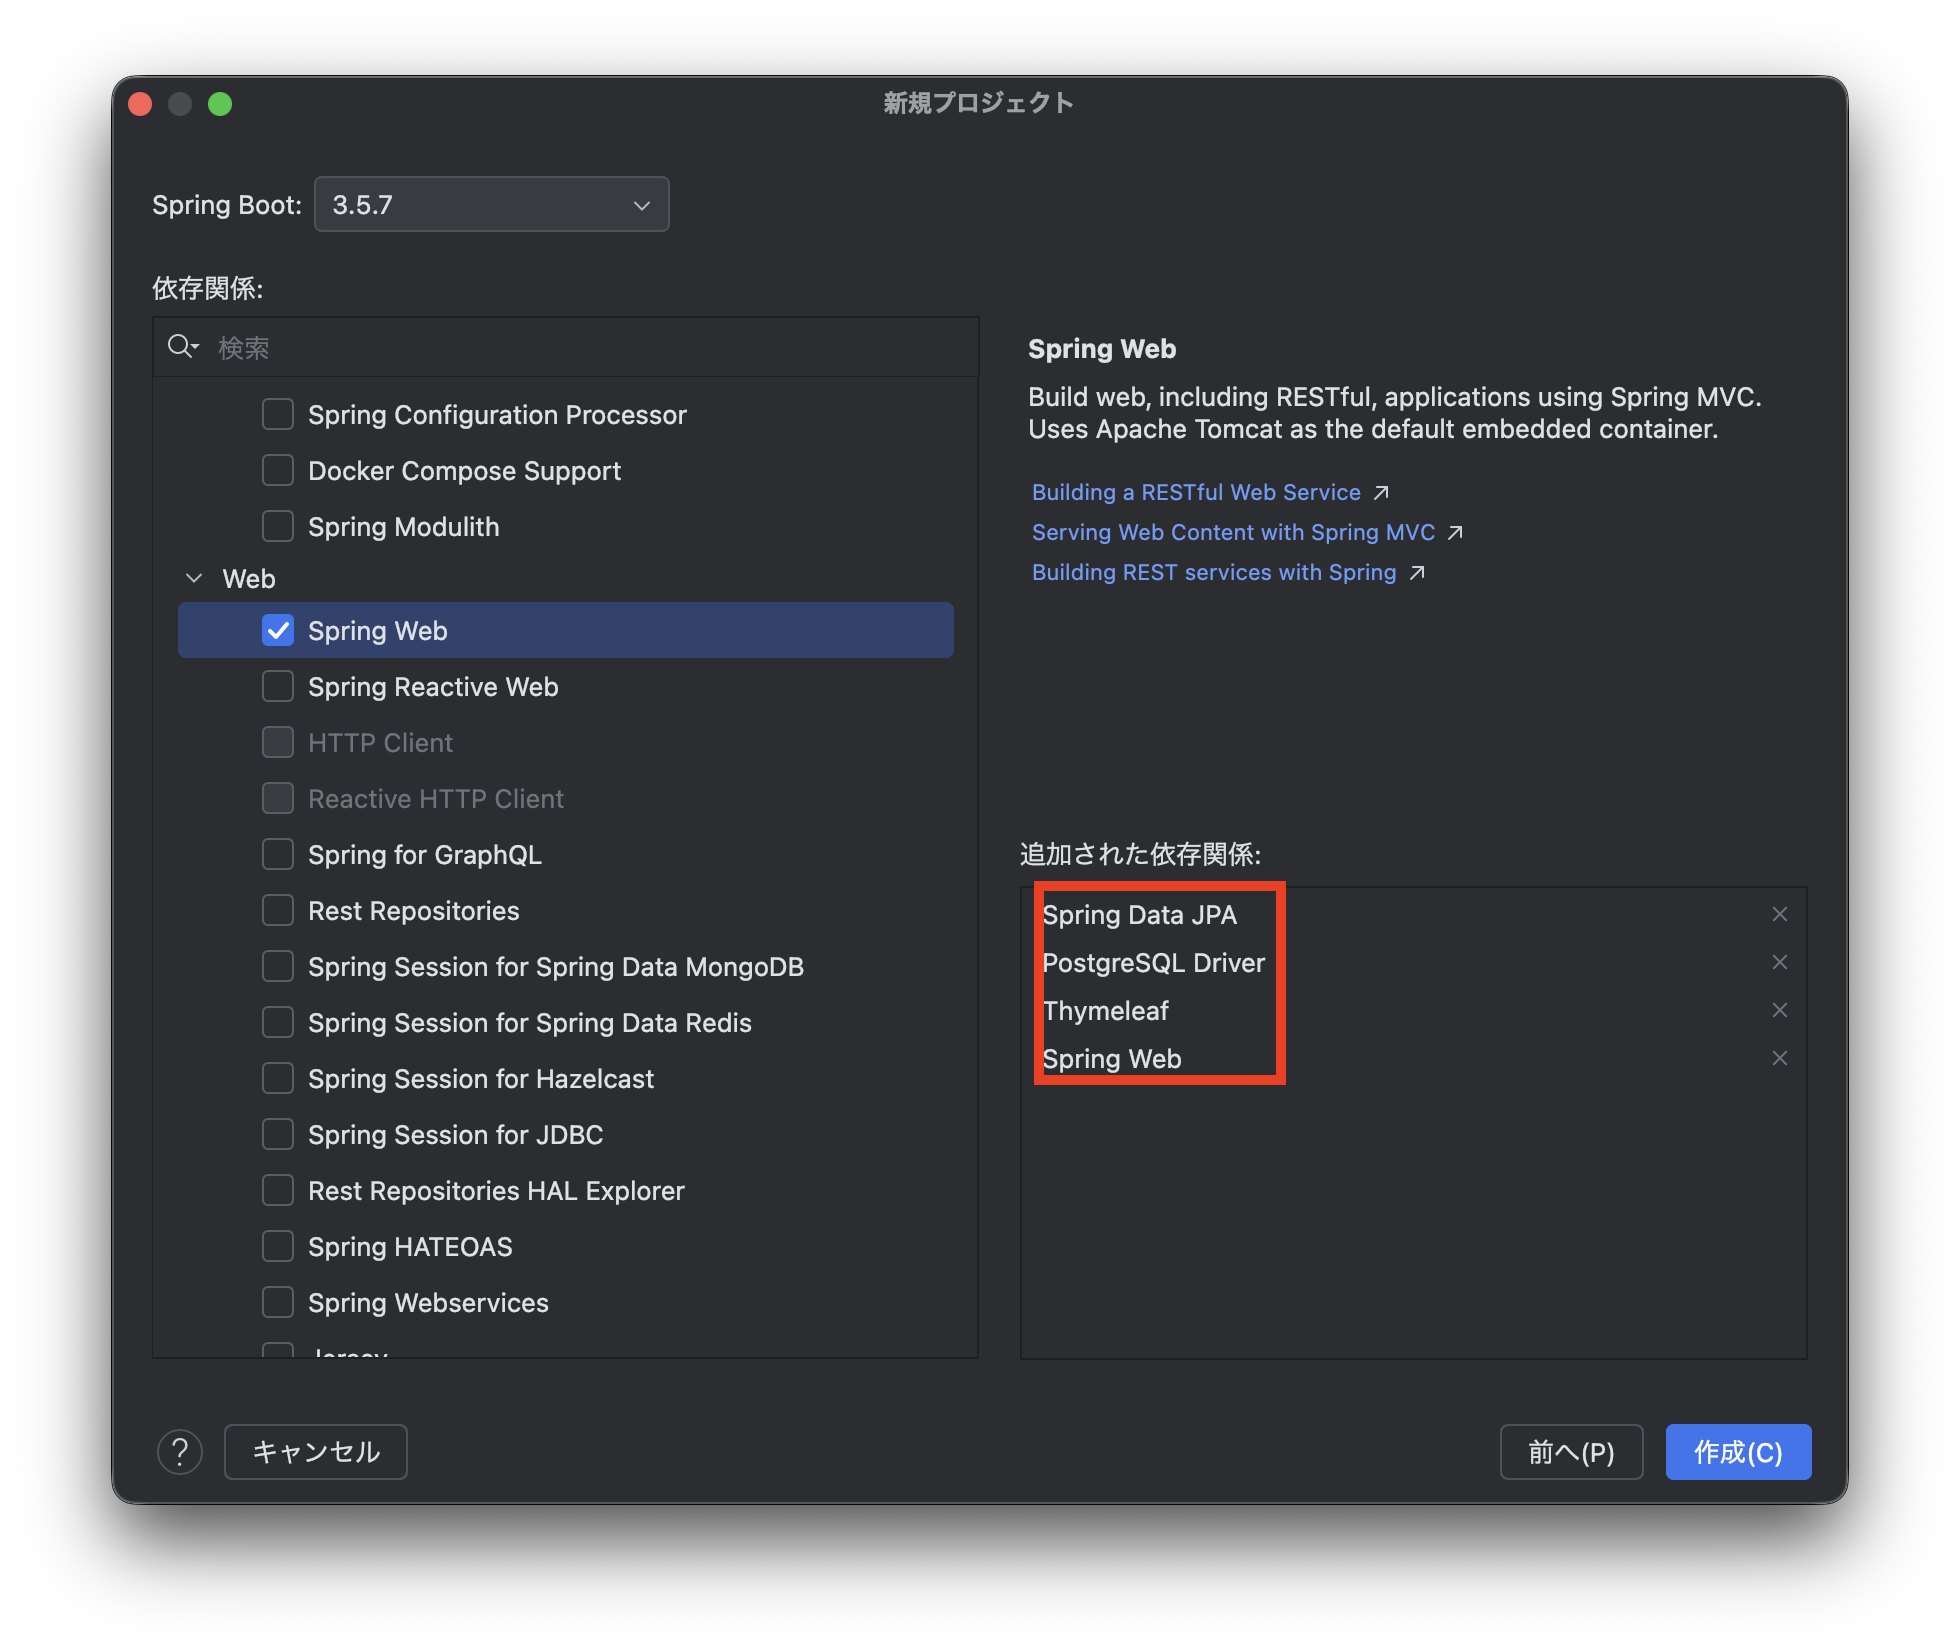Select Rest Repositories HAL Explorer entry
The width and height of the screenshot is (1960, 1652).
click(x=495, y=1191)
